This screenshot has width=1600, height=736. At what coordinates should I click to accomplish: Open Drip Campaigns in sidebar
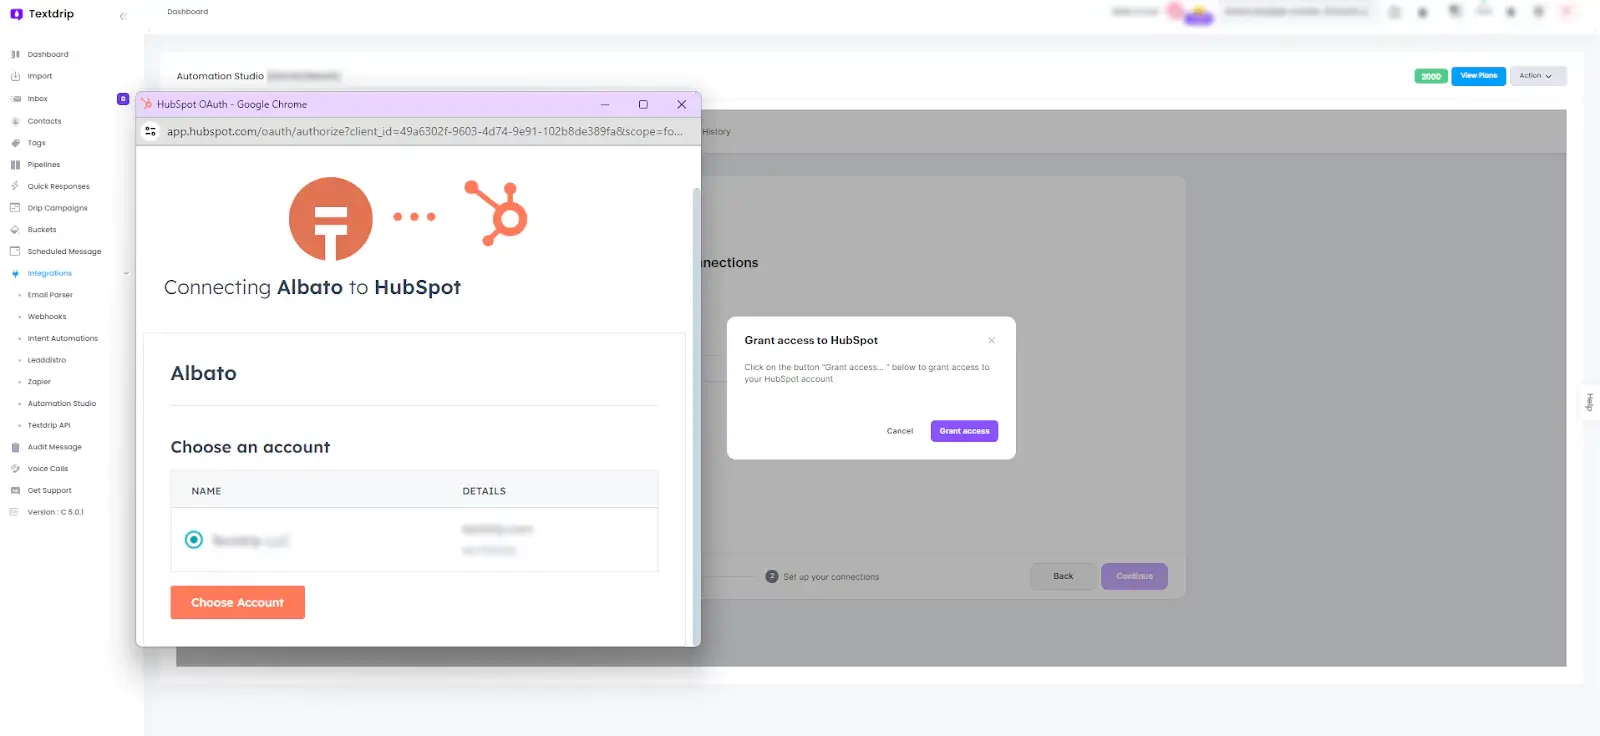(x=57, y=208)
